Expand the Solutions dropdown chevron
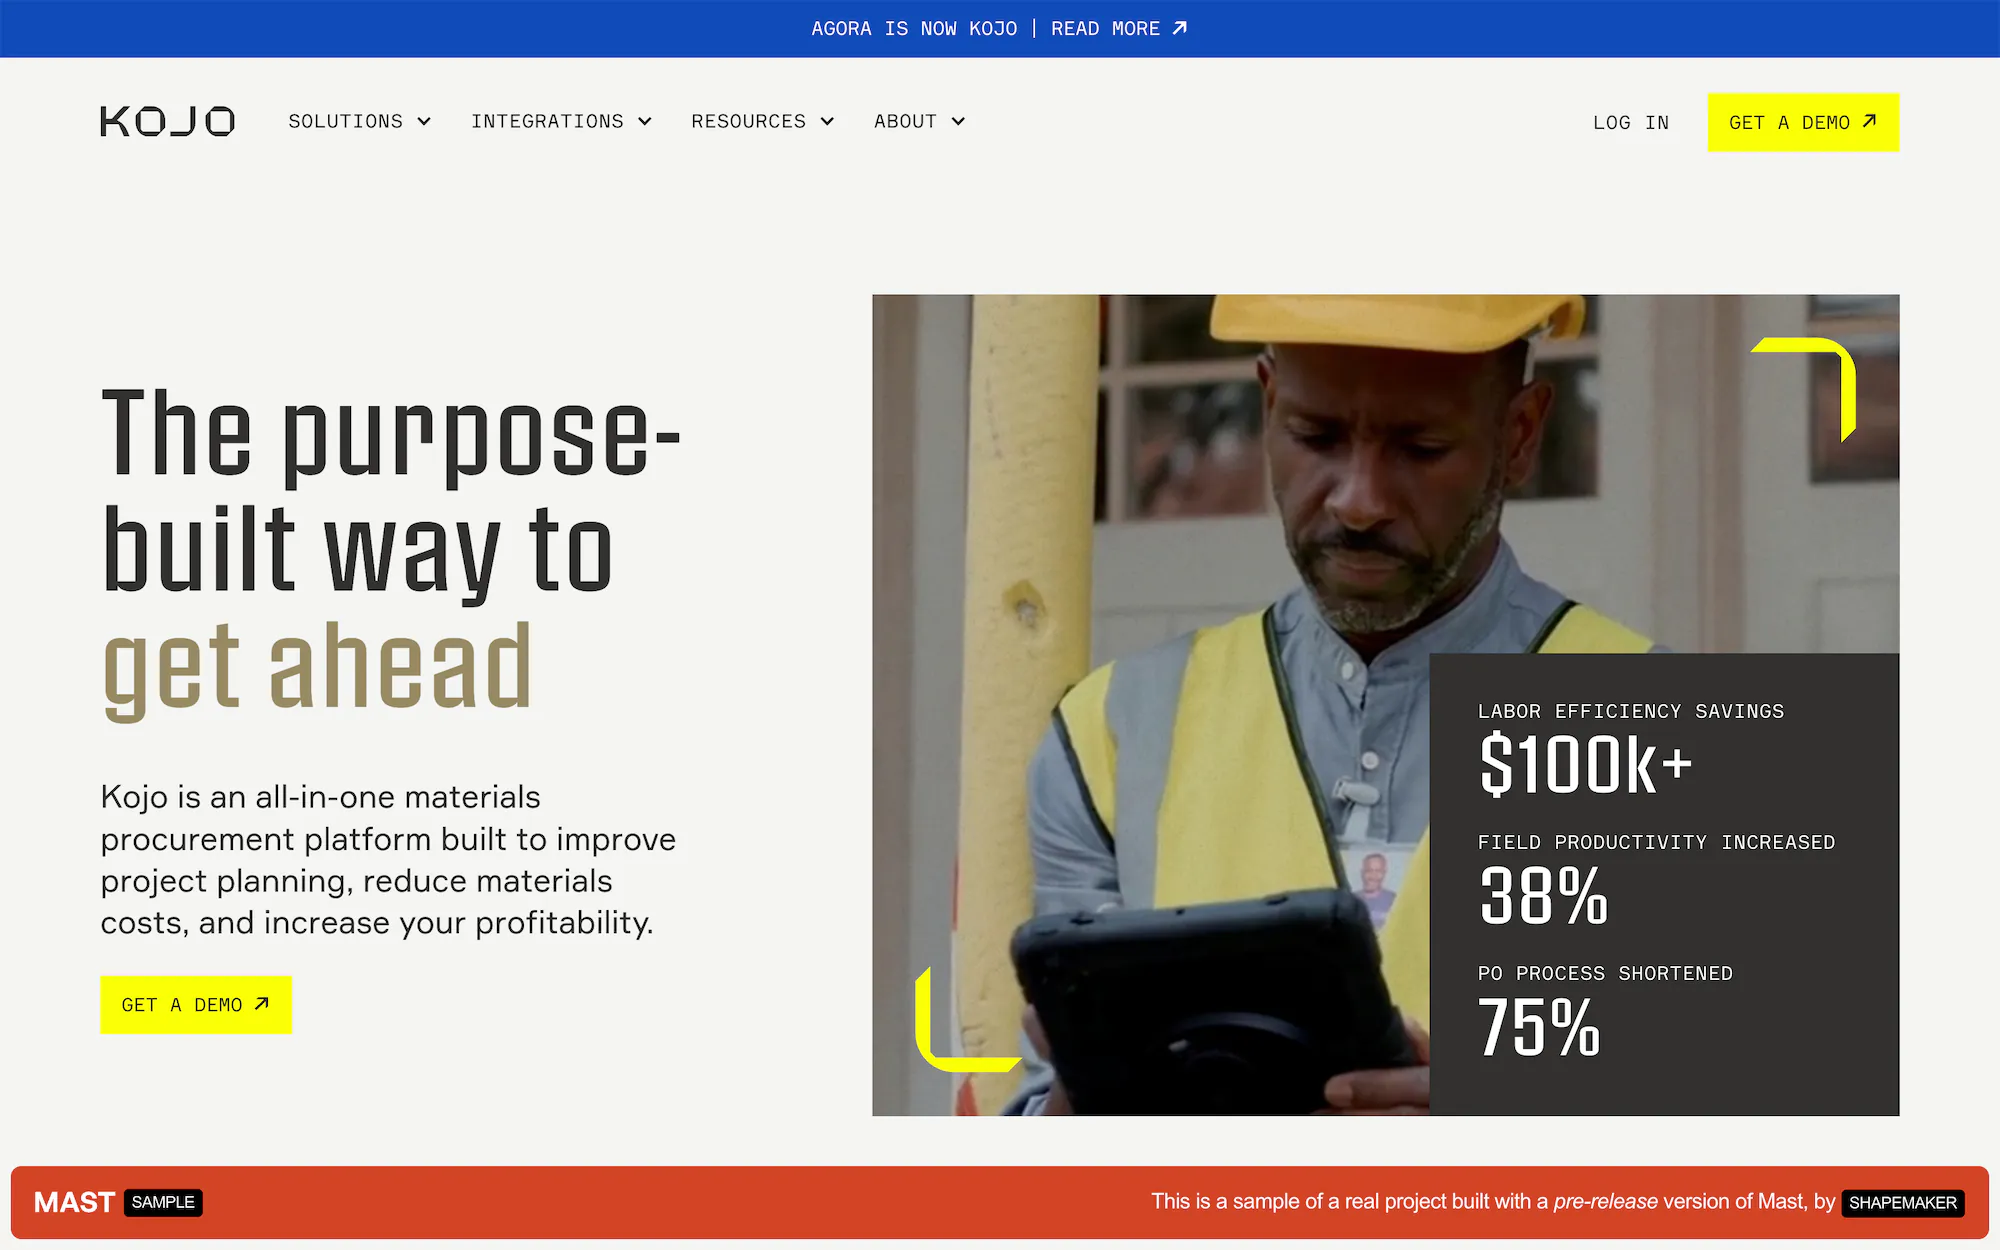This screenshot has height=1250, width=2000. tap(424, 121)
